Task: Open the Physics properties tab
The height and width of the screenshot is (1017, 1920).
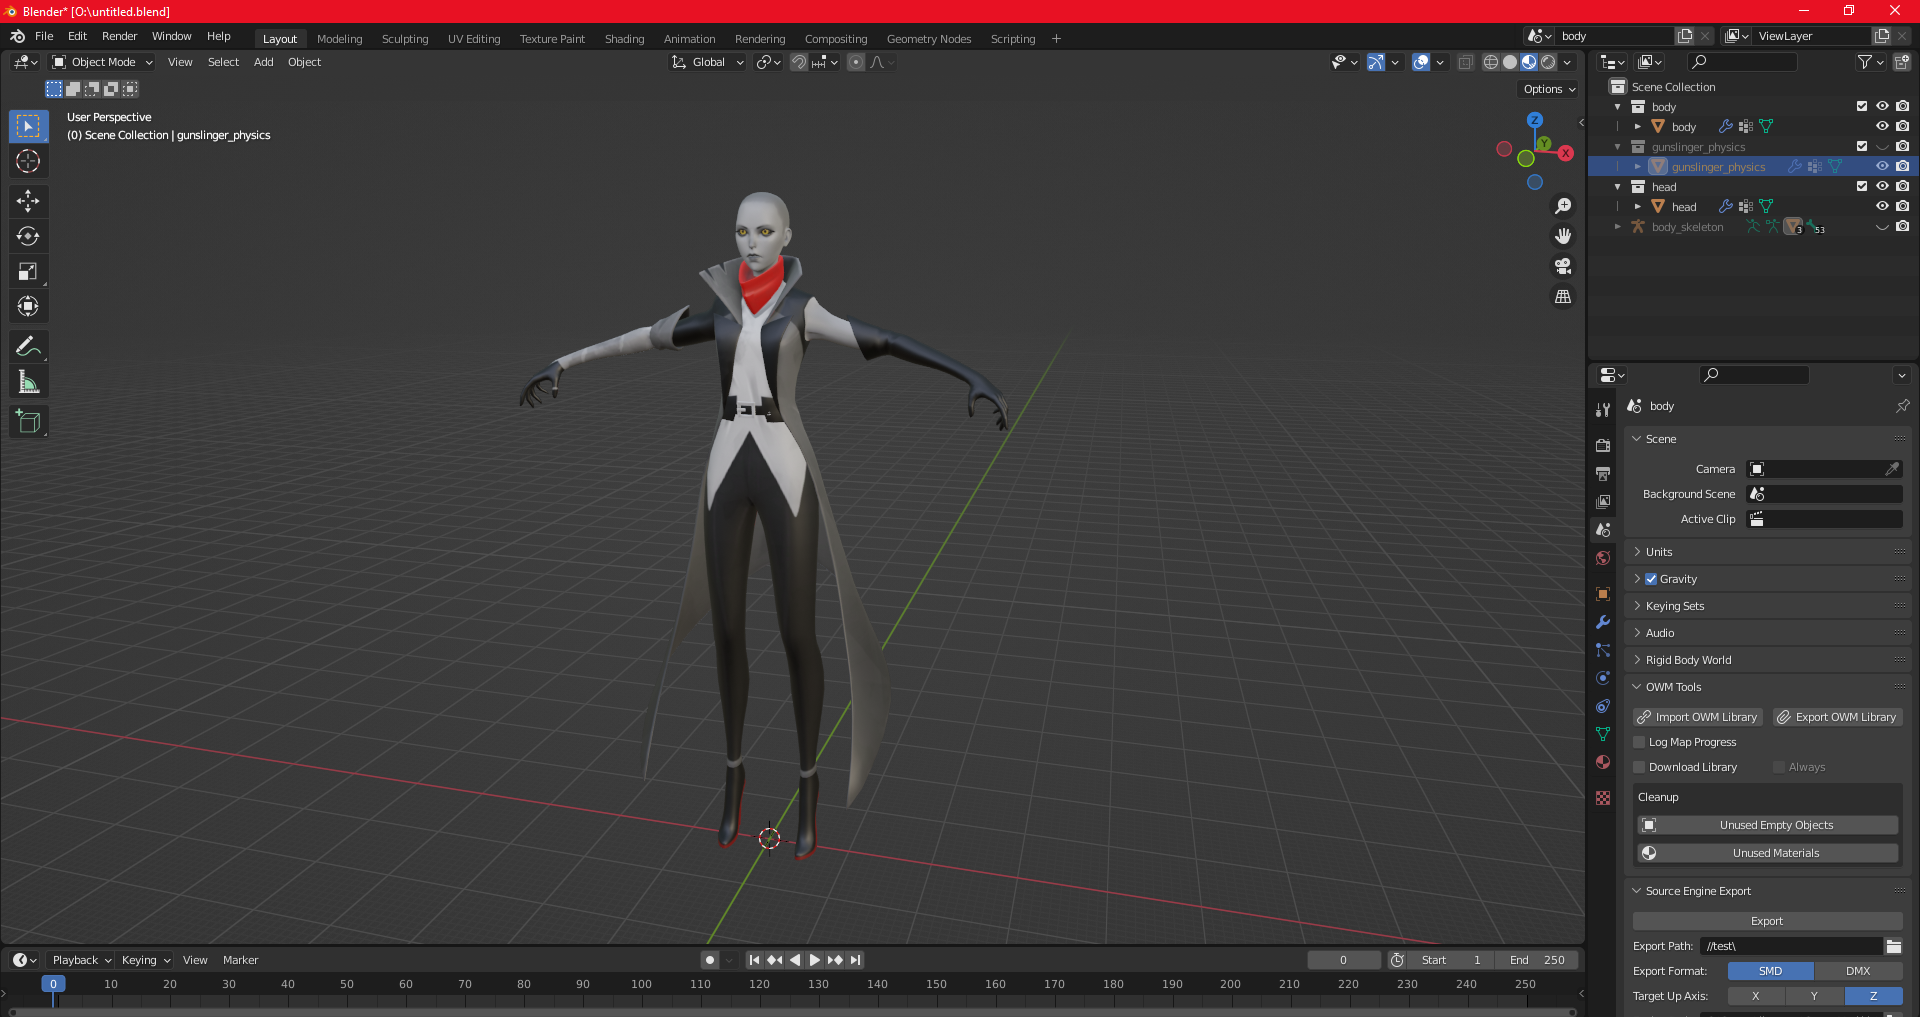Action: coord(1603,678)
